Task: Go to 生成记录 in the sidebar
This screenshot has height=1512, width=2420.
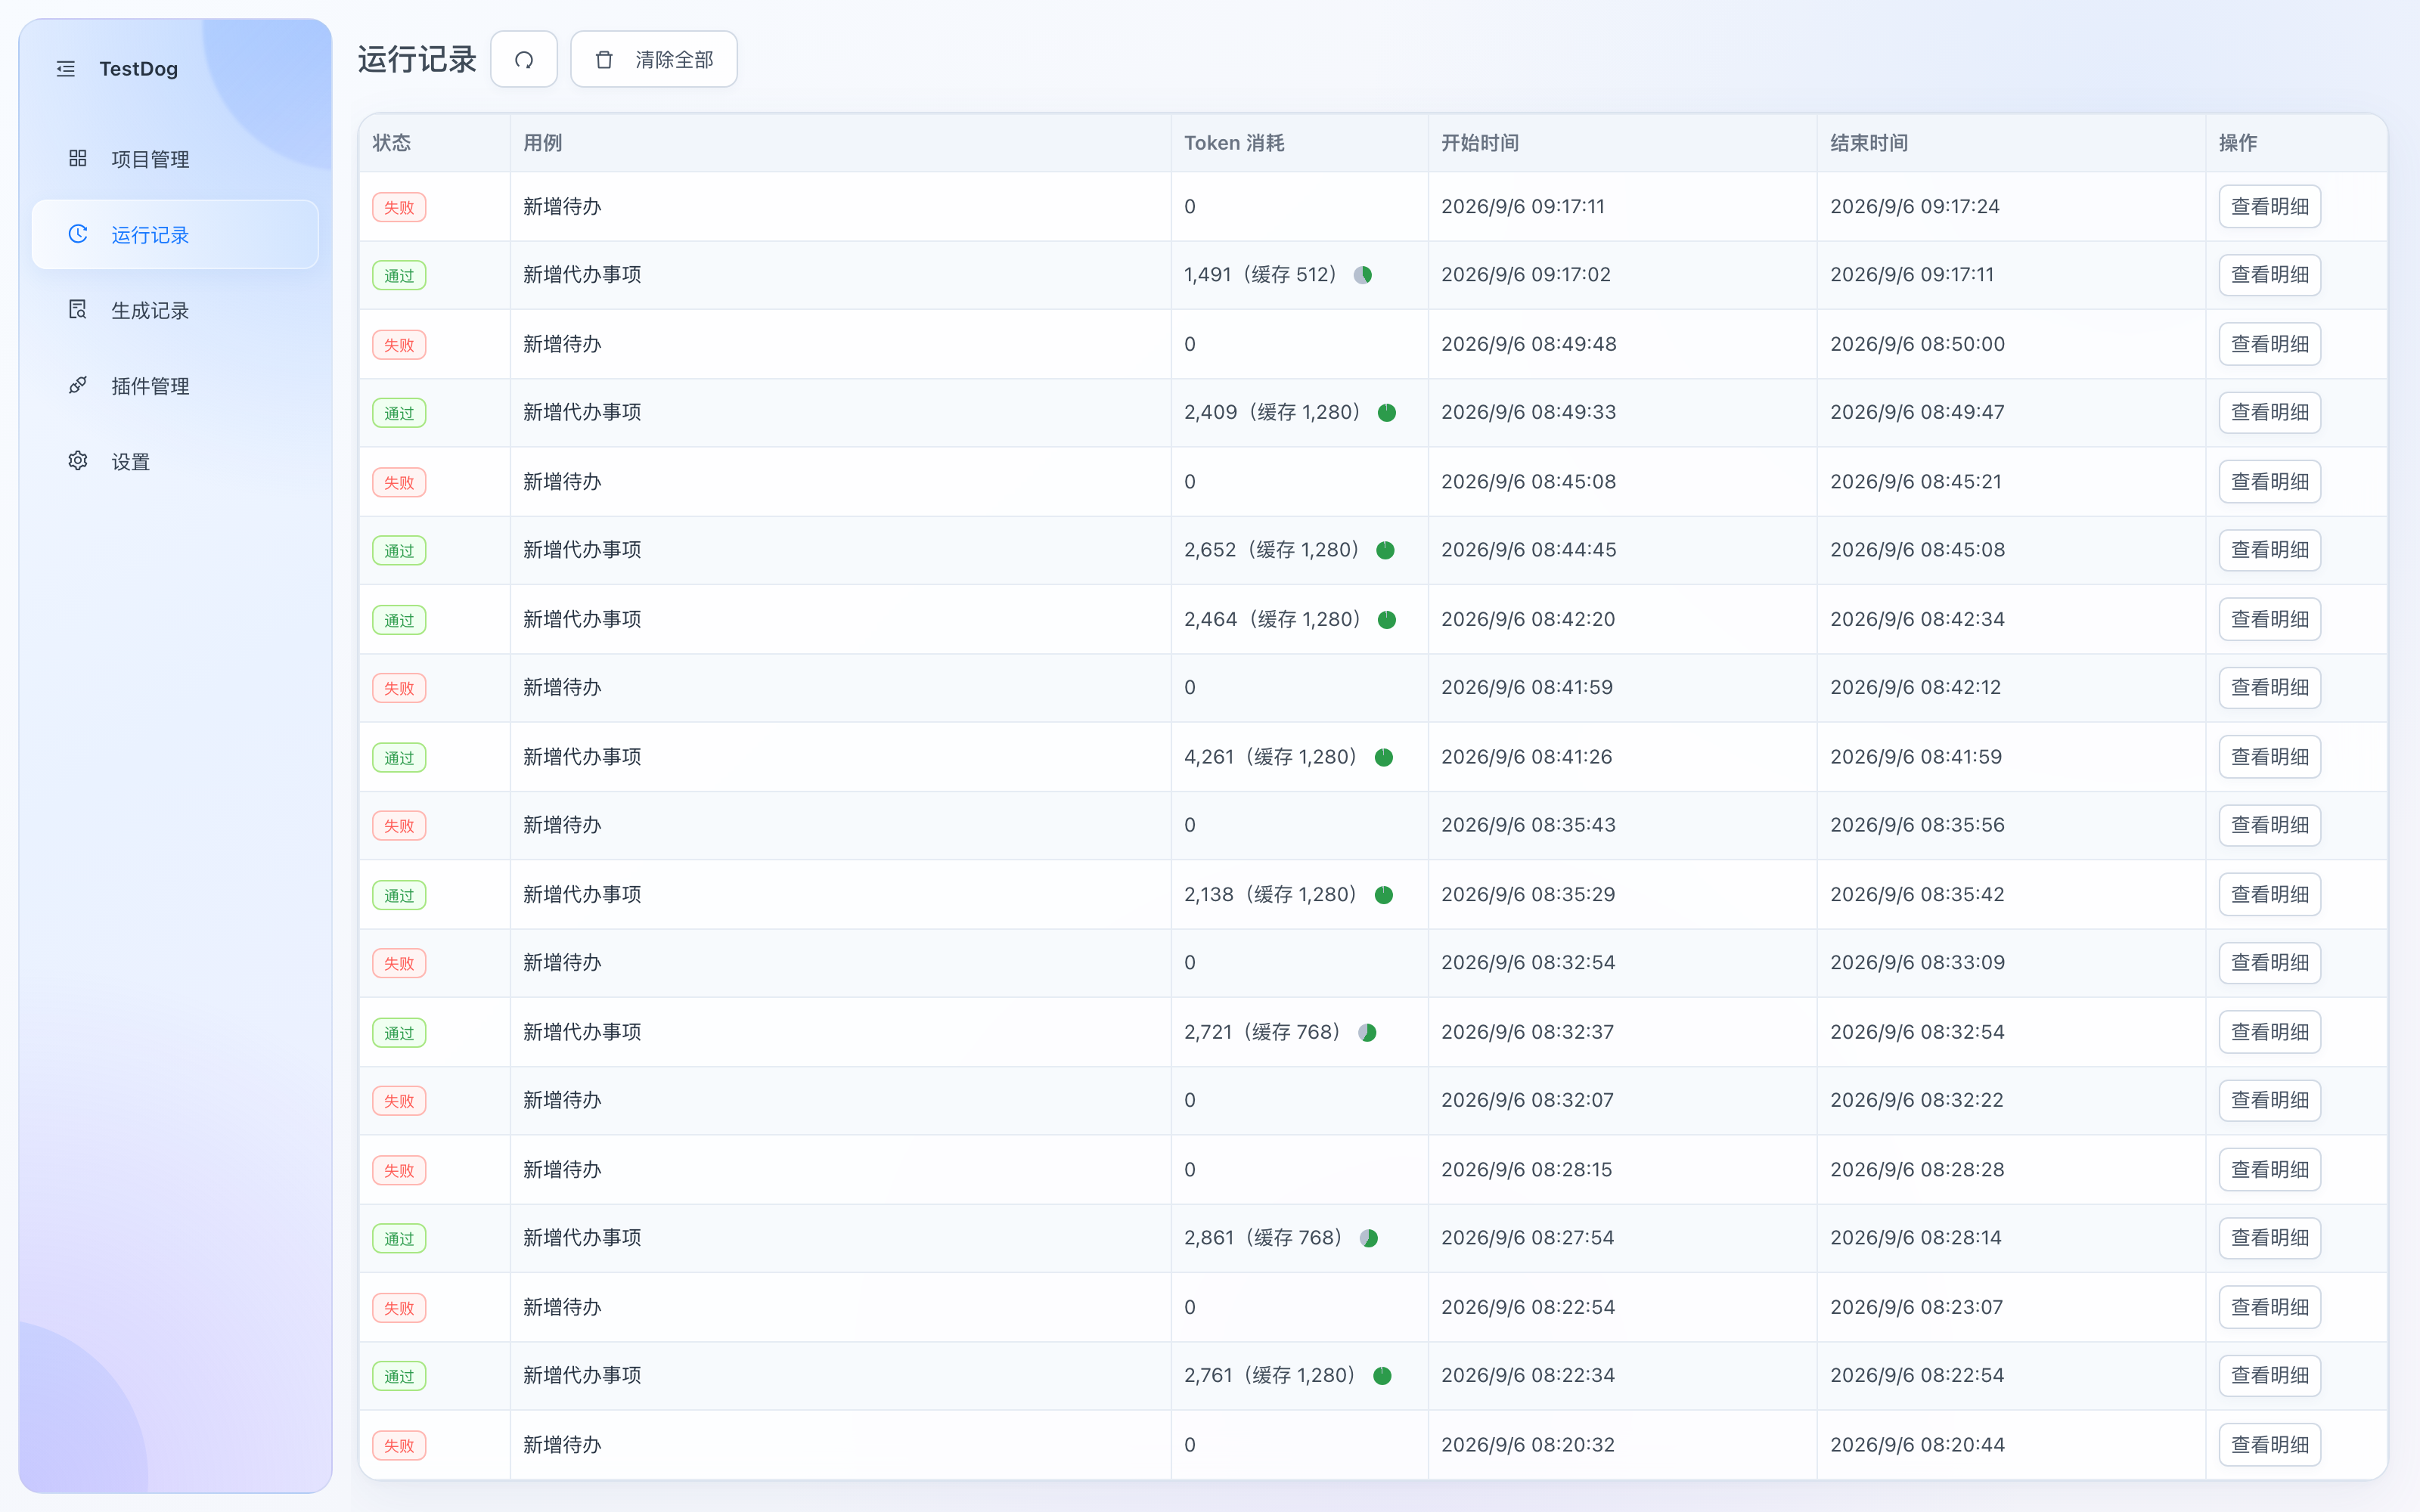Action: pos(175,310)
